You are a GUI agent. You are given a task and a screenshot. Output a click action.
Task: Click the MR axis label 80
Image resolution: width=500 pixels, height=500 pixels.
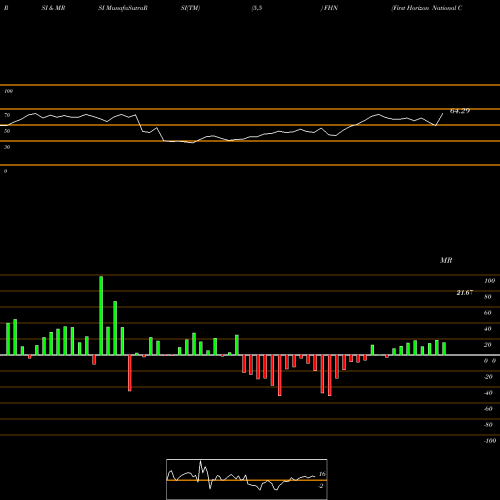[488, 297]
